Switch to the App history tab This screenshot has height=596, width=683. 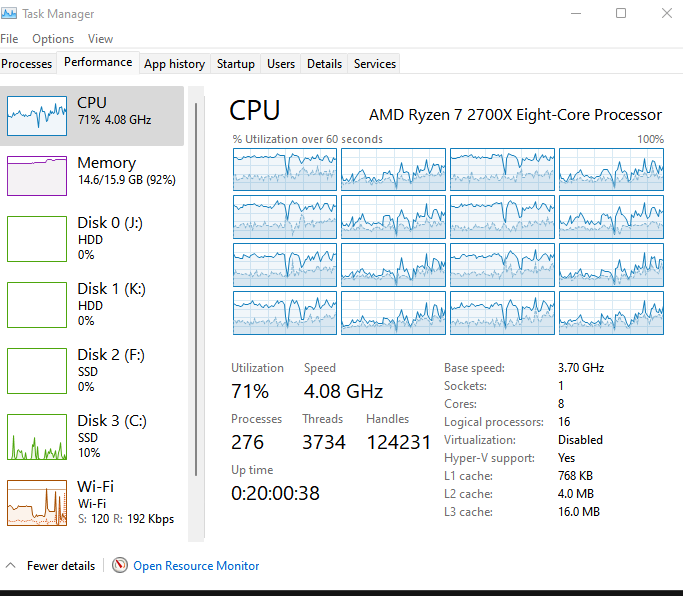tap(174, 64)
